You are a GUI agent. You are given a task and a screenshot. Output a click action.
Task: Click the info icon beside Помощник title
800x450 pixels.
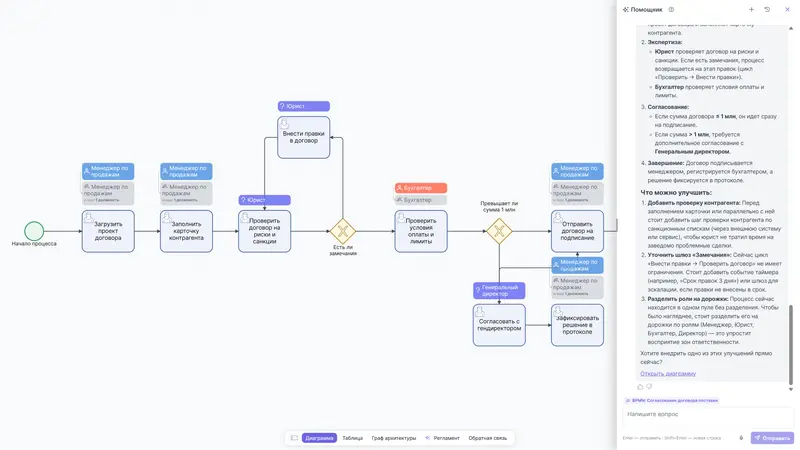click(671, 10)
